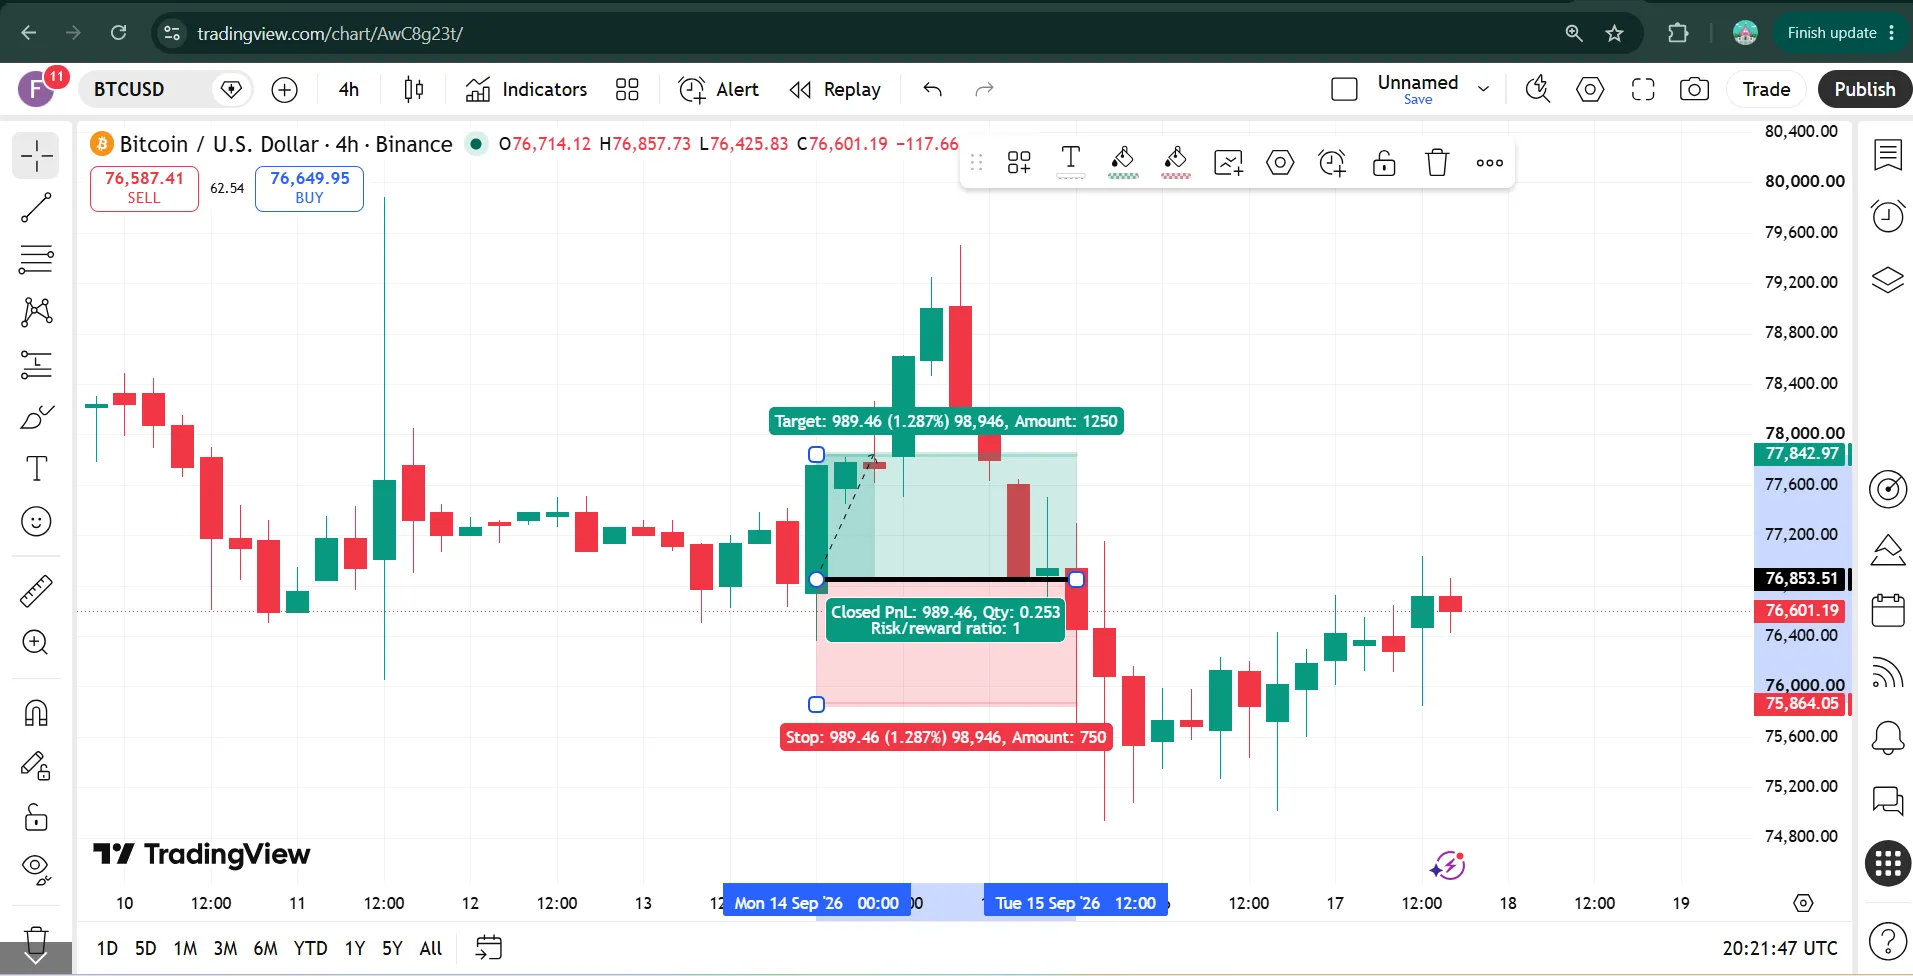Viewport: 1913px width, 976px height.
Task: Select the 1D time range
Action: [107, 948]
